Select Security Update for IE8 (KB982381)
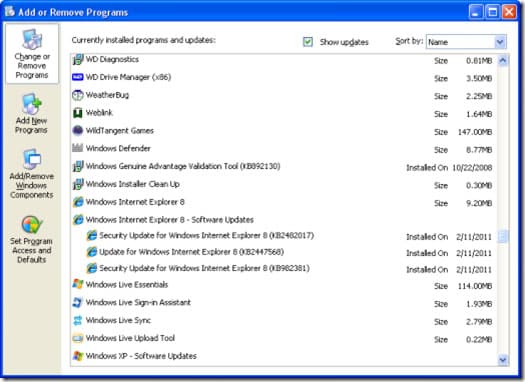 (x=204, y=268)
